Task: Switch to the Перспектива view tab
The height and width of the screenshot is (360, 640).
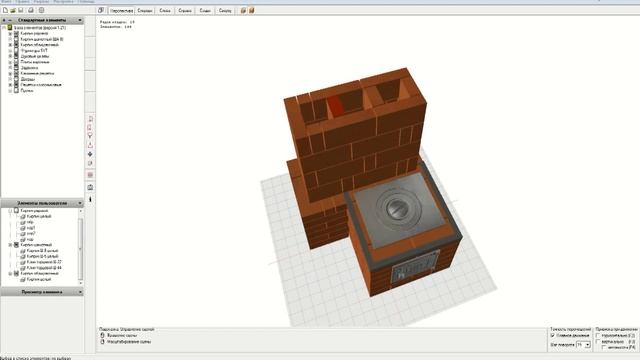Action: click(121, 11)
